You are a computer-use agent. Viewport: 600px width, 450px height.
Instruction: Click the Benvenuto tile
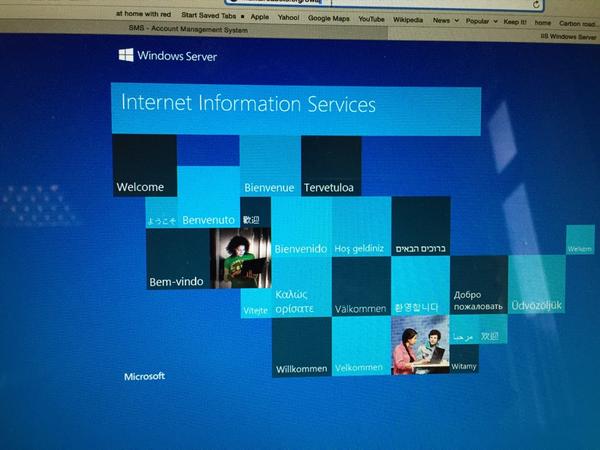209,197
